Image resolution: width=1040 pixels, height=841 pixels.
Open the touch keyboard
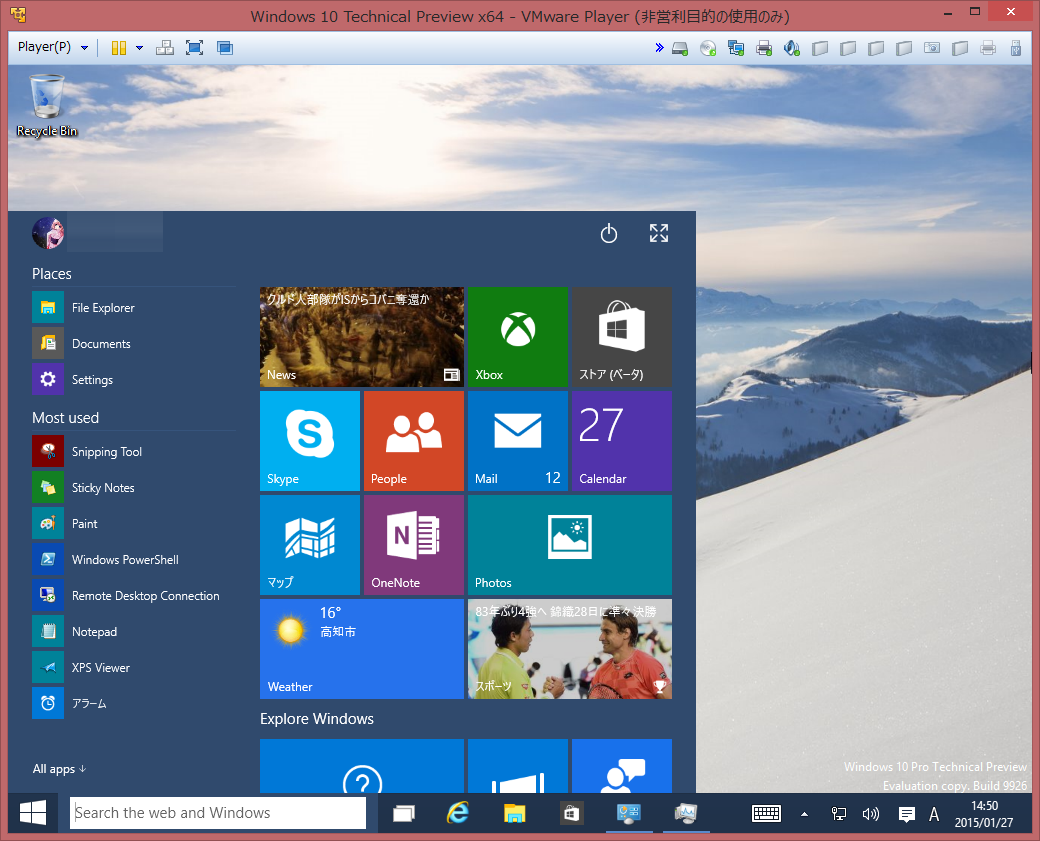point(766,814)
